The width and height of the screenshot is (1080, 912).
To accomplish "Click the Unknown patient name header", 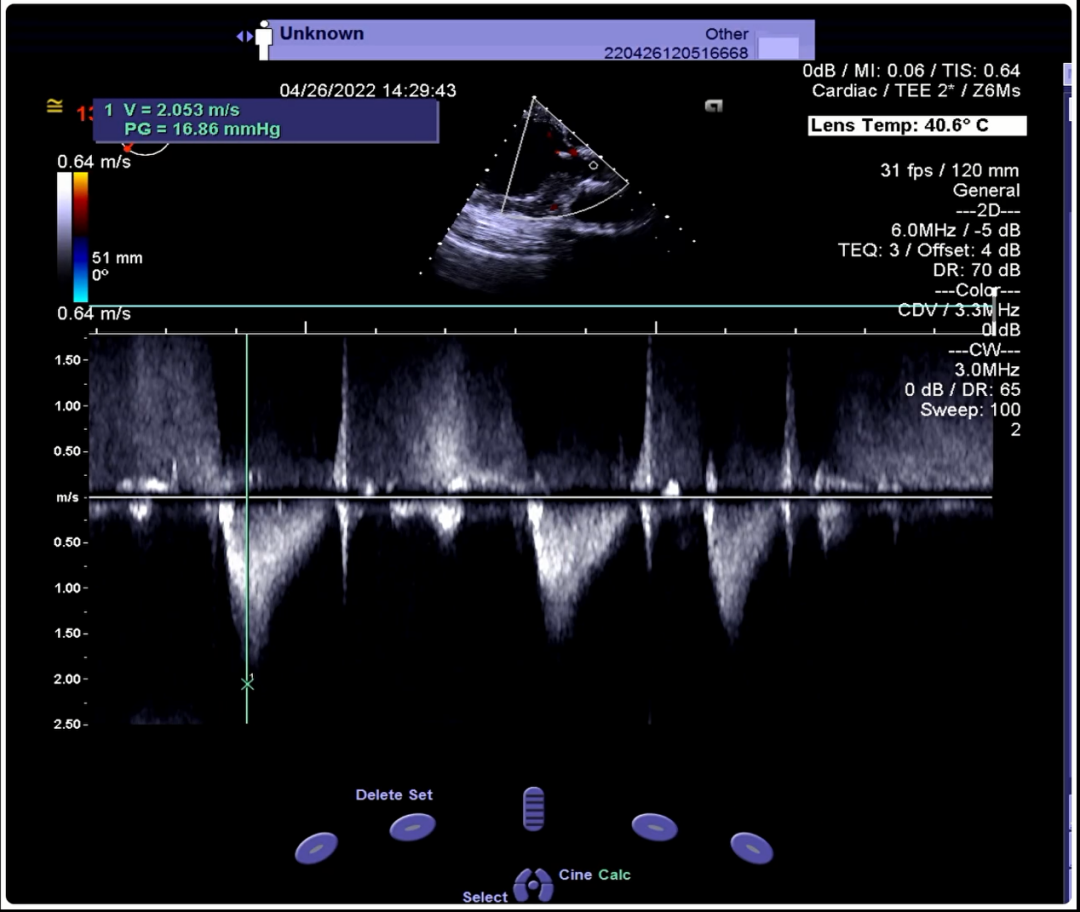I will click(x=322, y=33).
